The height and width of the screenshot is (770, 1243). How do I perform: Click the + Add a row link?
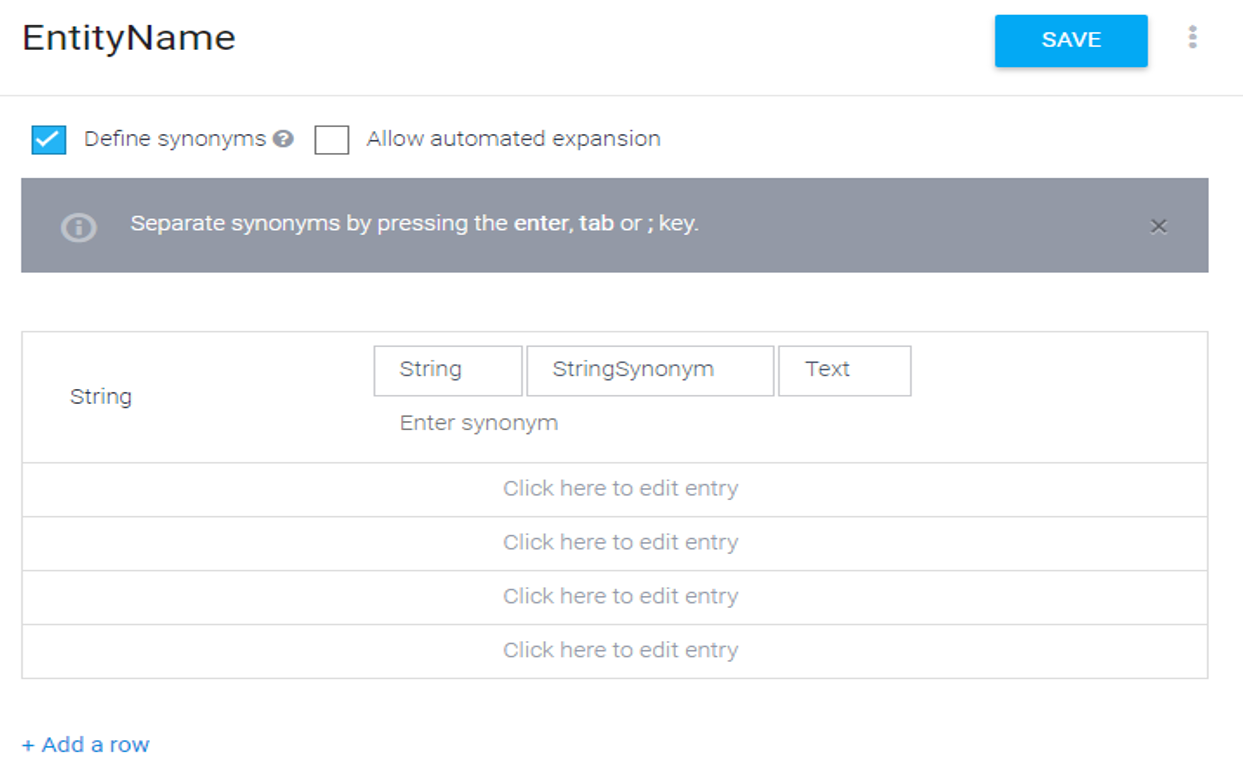coord(86,745)
